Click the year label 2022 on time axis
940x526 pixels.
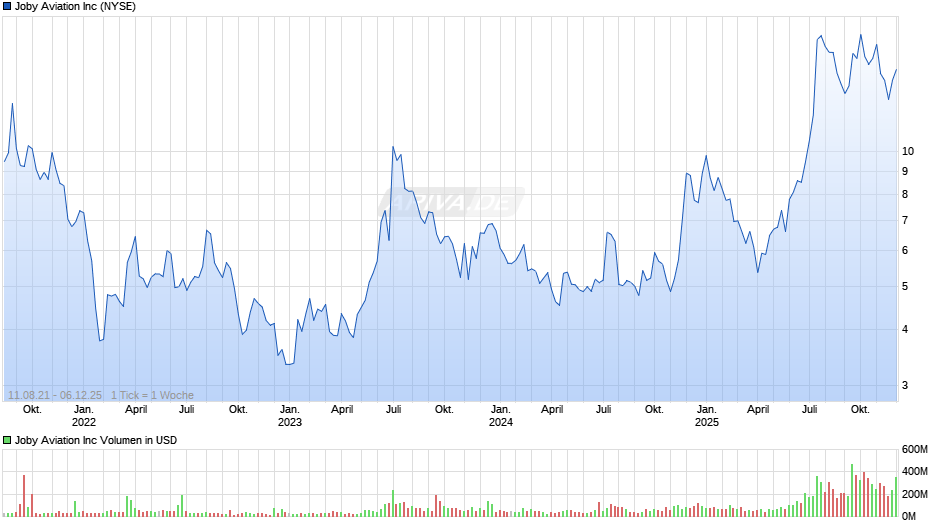pyautogui.click(x=84, y=422)
